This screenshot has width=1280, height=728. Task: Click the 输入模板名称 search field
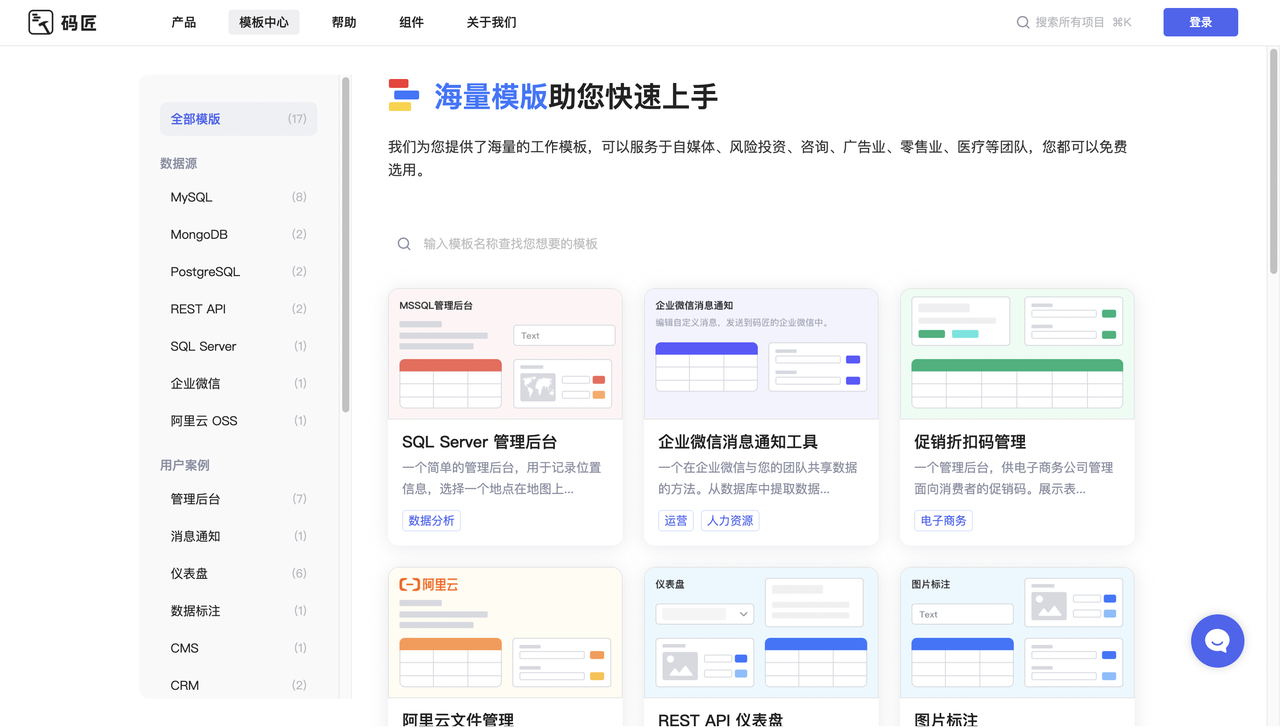(x=761, y=244)
